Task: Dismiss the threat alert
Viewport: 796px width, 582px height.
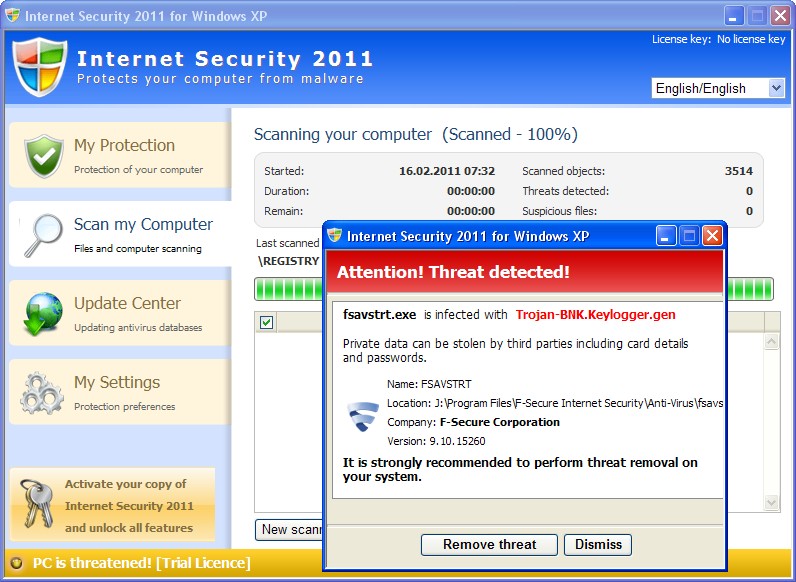Action: pos(598,544)
